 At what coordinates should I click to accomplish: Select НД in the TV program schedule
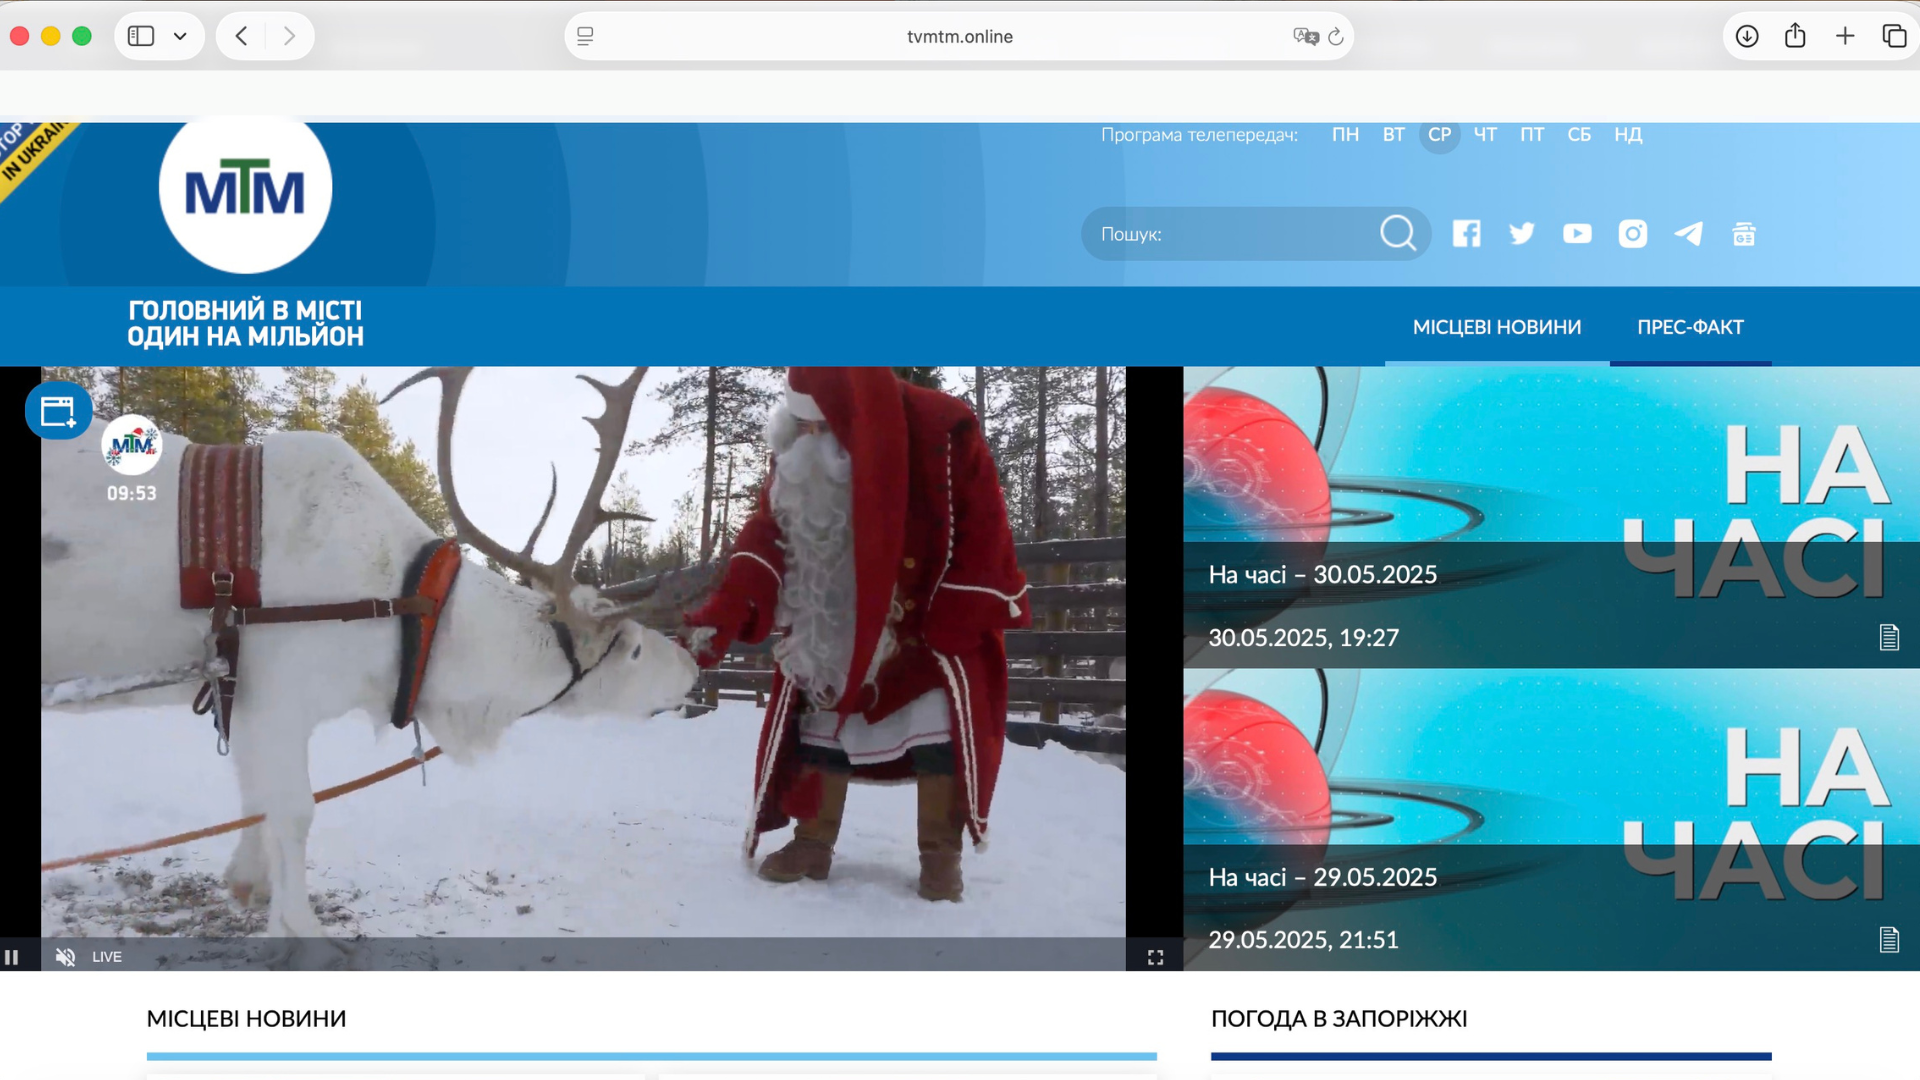click(1627, 134)
